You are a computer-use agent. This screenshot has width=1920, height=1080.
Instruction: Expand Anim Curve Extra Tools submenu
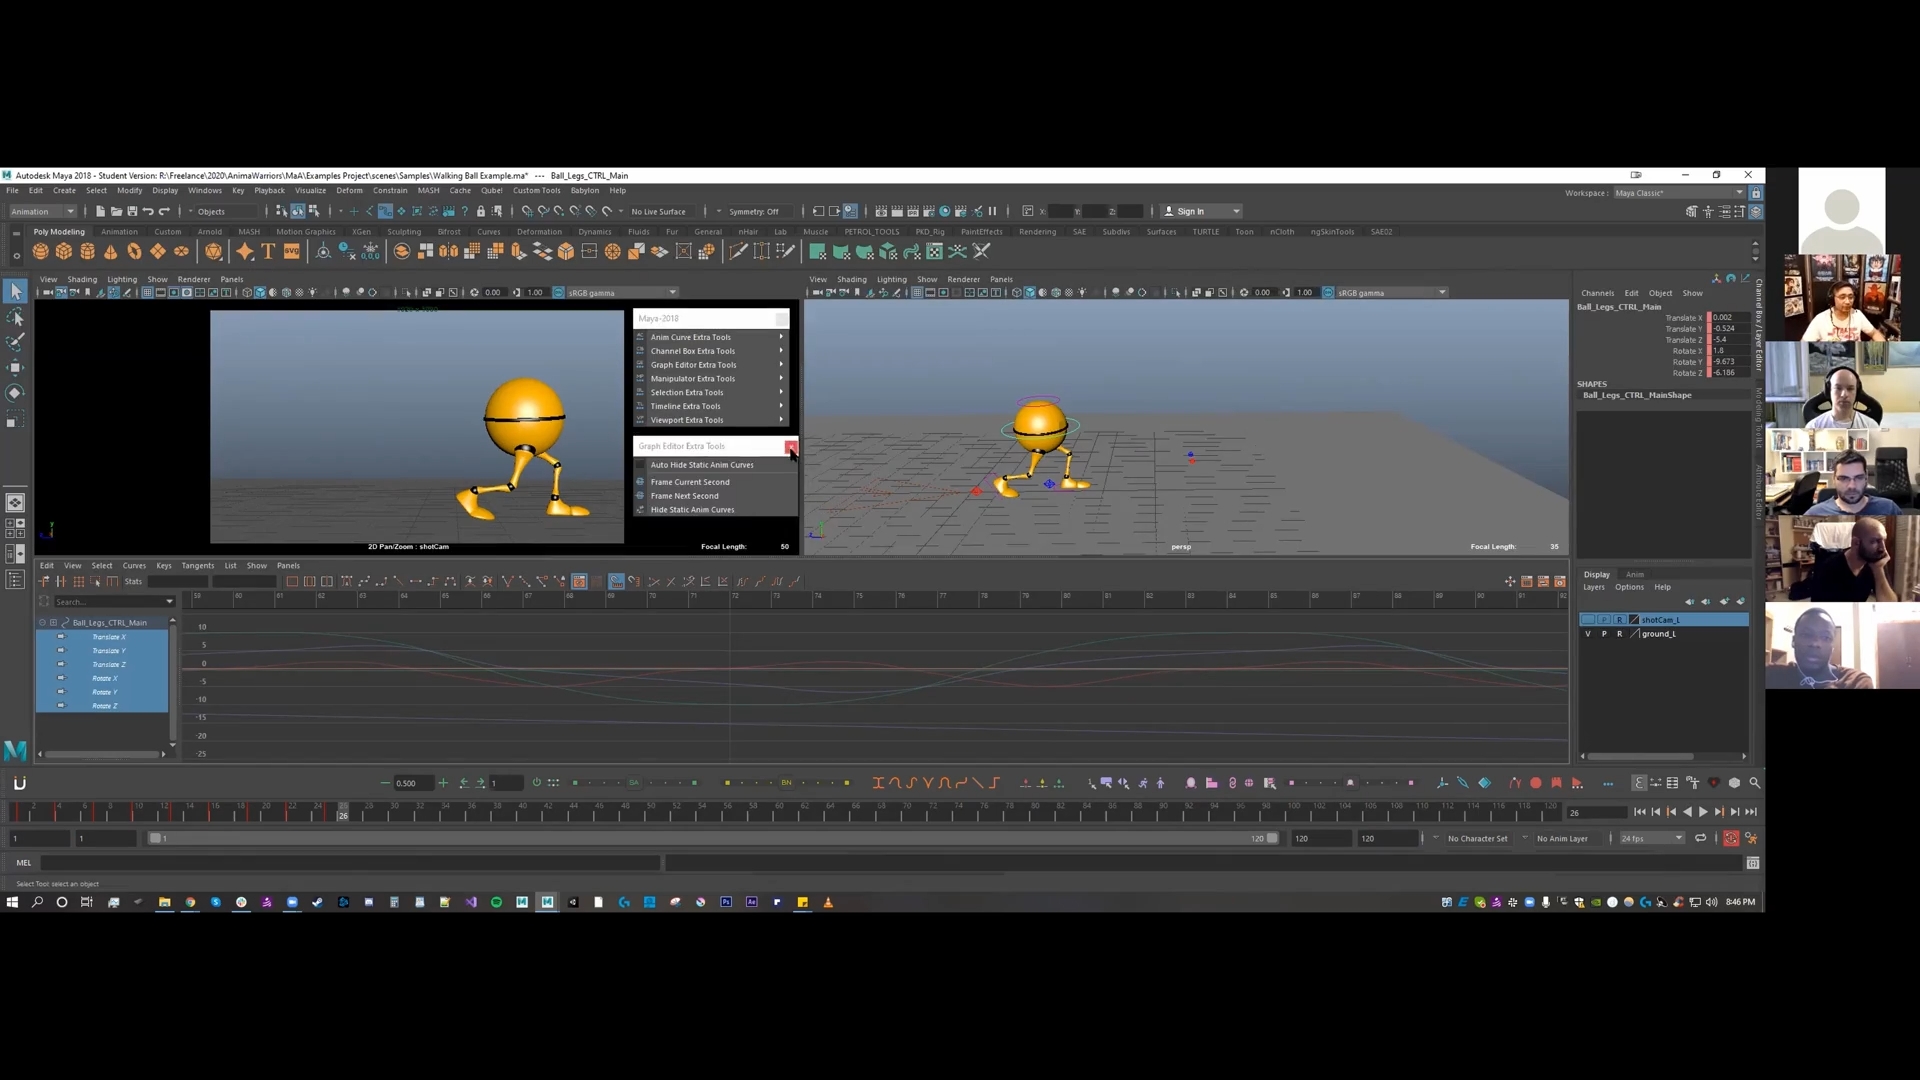coord(711,338)
